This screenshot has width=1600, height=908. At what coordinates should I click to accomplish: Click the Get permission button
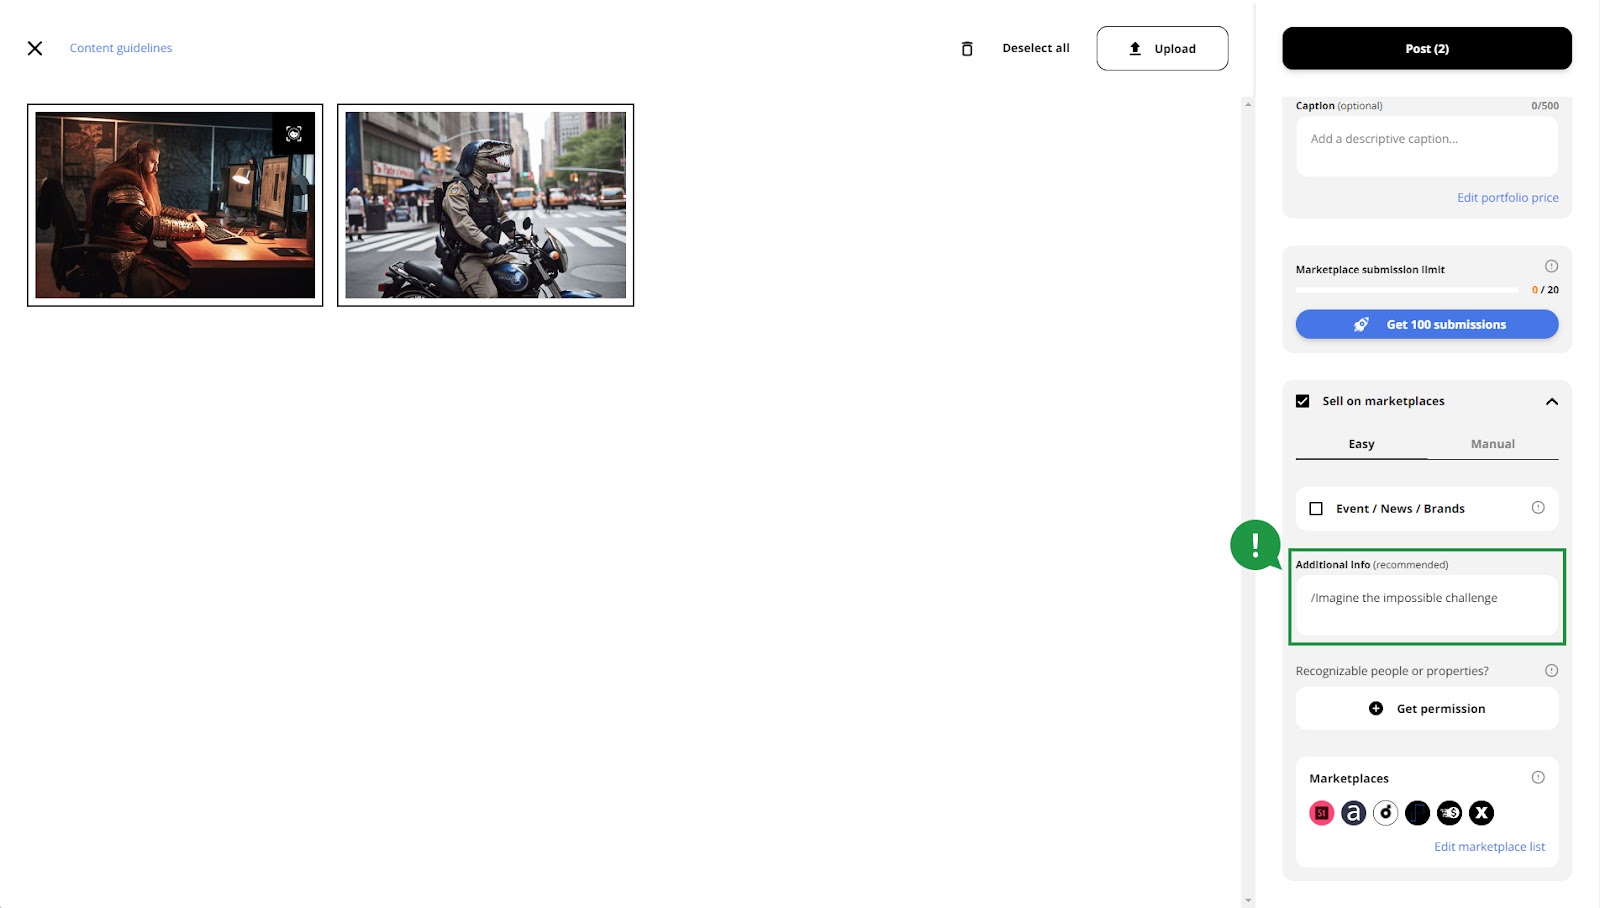click(x=1427, y=708)
